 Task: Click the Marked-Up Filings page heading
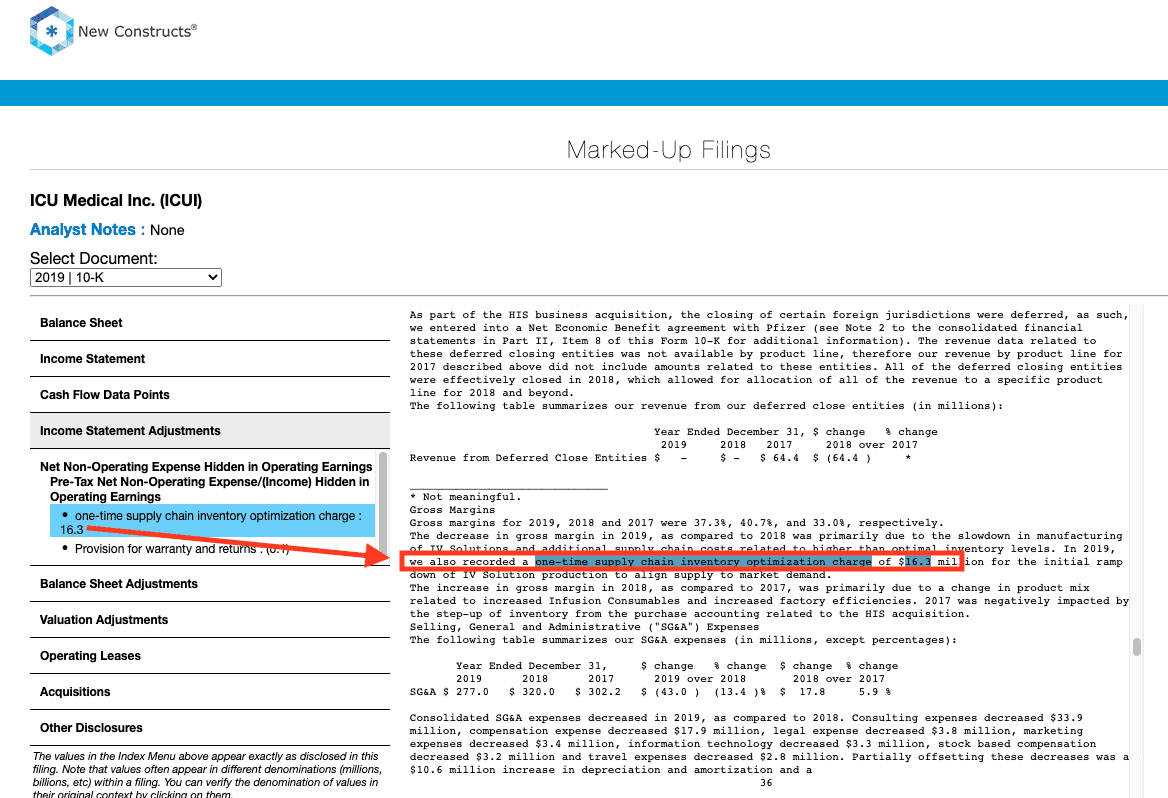click(x=668, y=150)
